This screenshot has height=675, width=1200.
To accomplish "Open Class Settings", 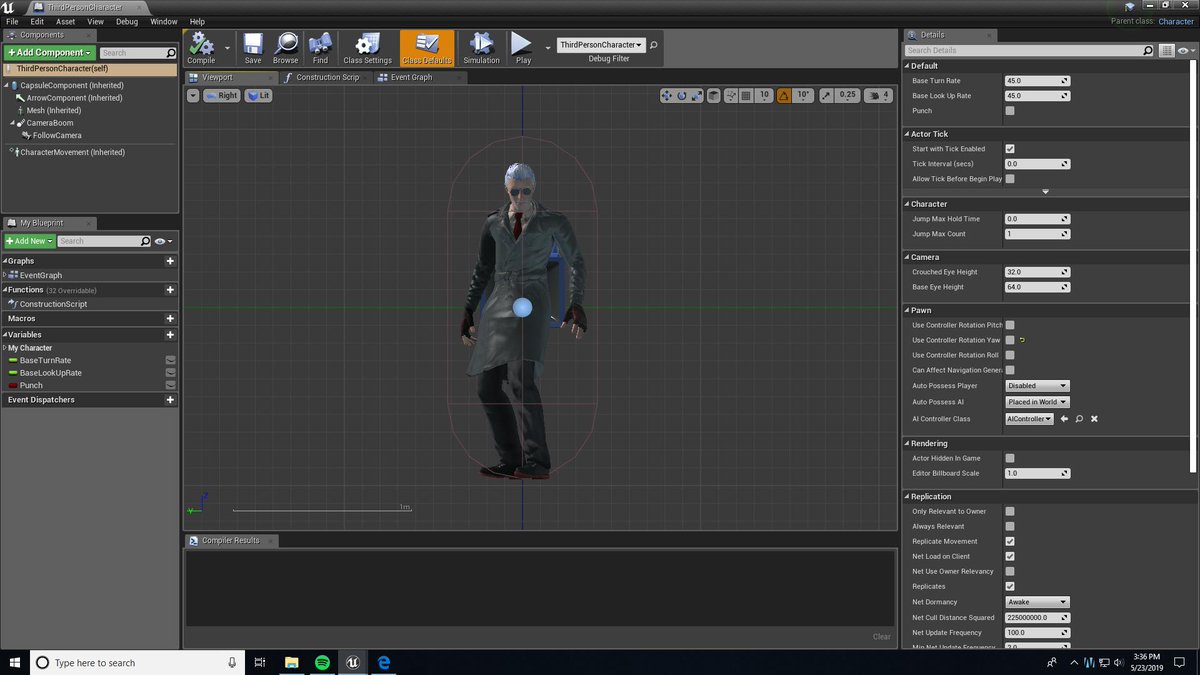I will point(367,47).
